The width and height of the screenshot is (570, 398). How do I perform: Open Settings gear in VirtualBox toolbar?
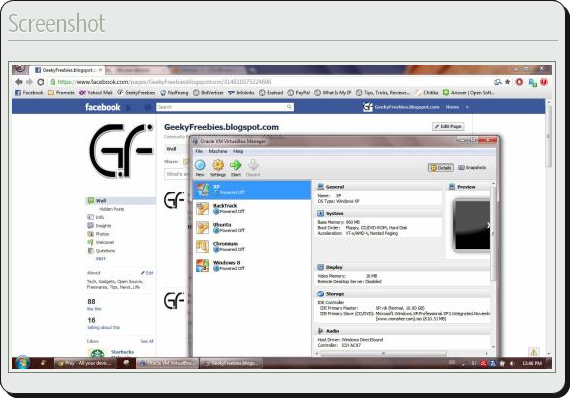218,165
